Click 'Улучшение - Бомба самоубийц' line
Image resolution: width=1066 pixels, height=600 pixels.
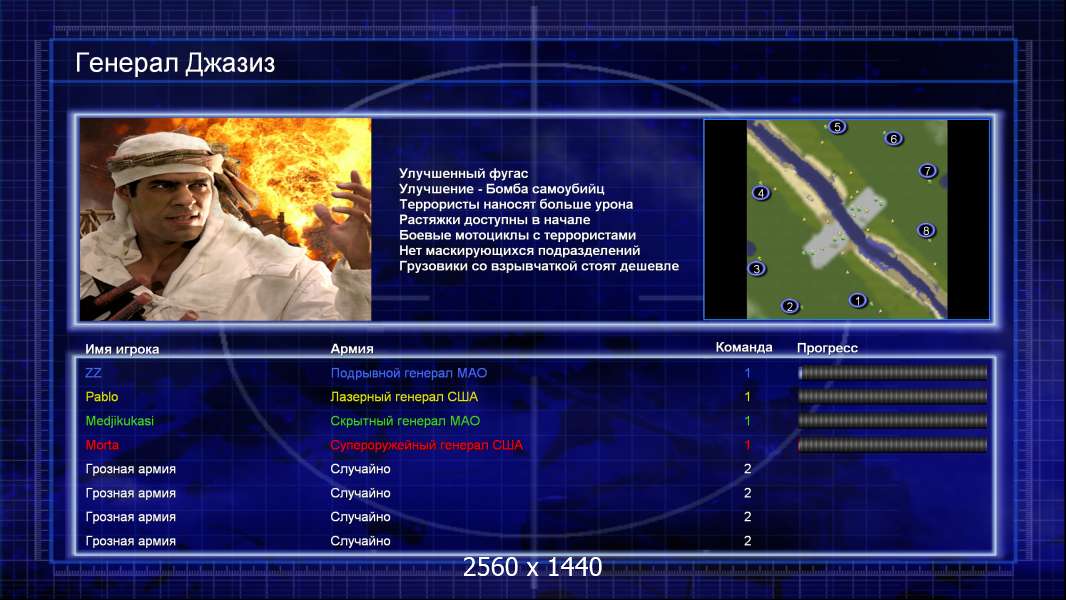[502, 189]
